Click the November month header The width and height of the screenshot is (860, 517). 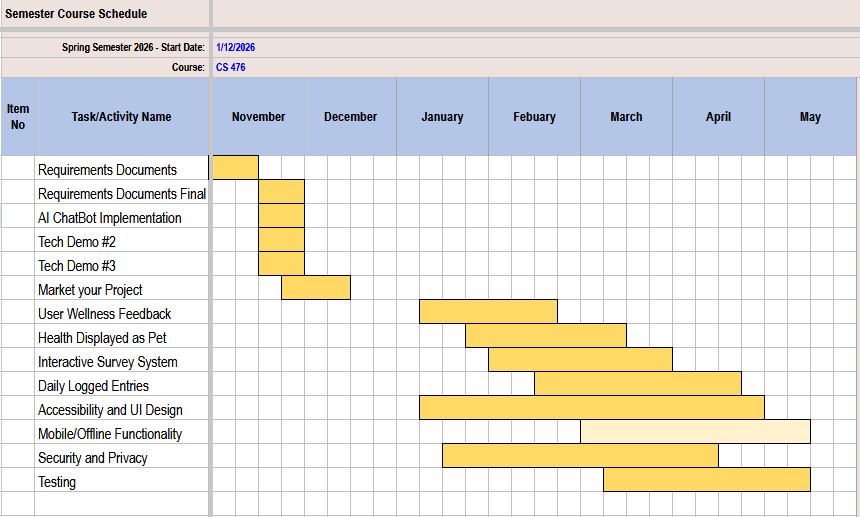pyautogui.click(x=258, y=117)
